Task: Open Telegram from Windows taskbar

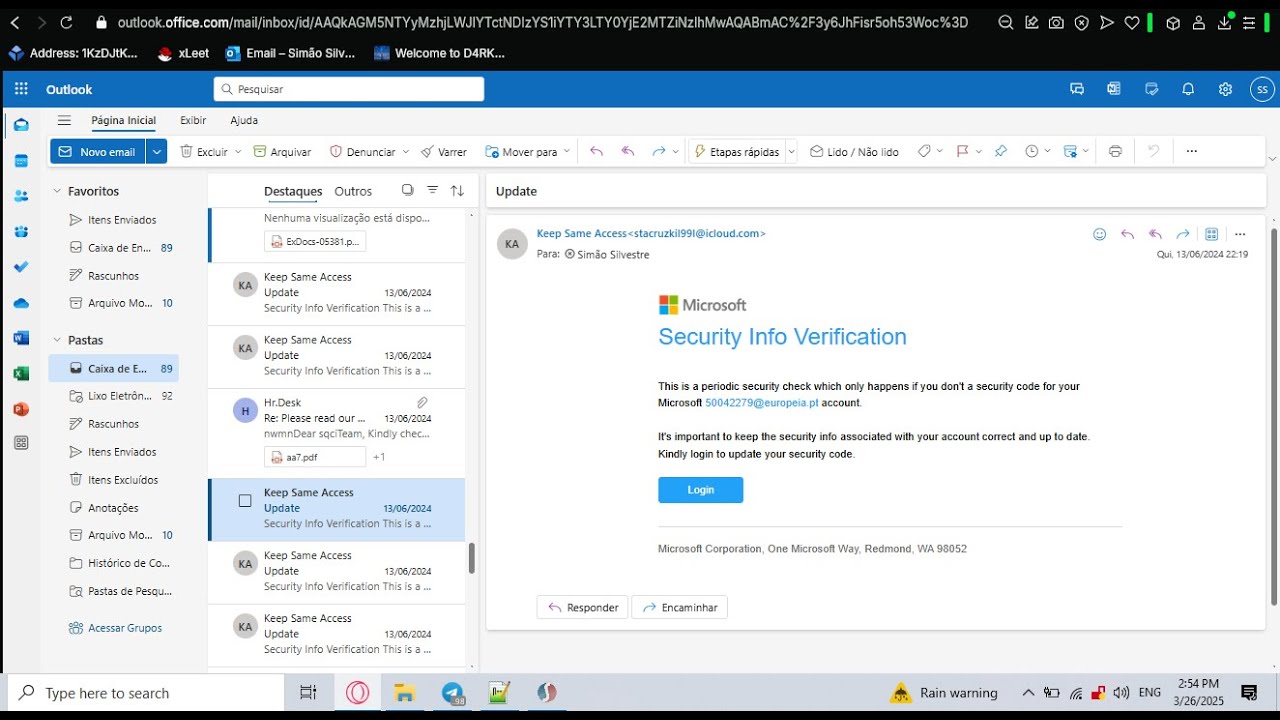Action: click(453, 692)
